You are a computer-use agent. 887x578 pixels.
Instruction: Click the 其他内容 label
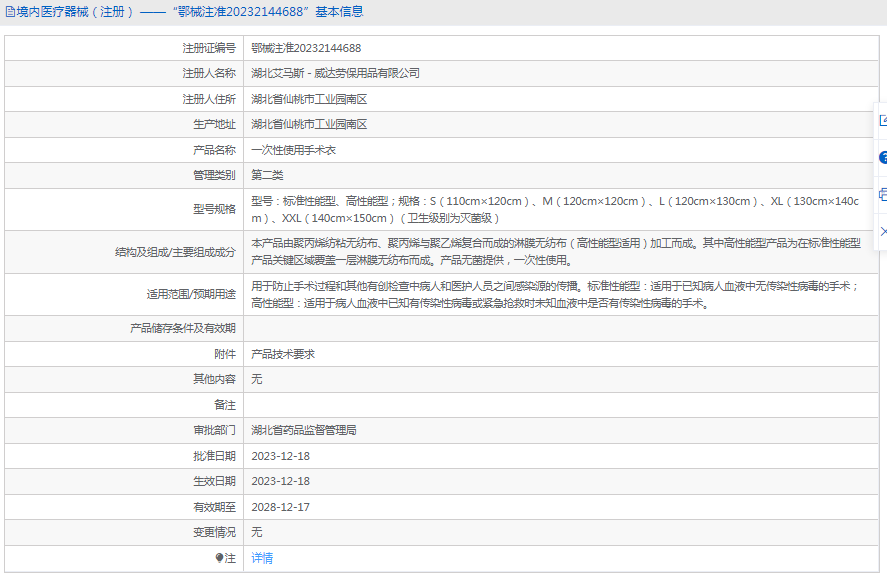(214, 379)
